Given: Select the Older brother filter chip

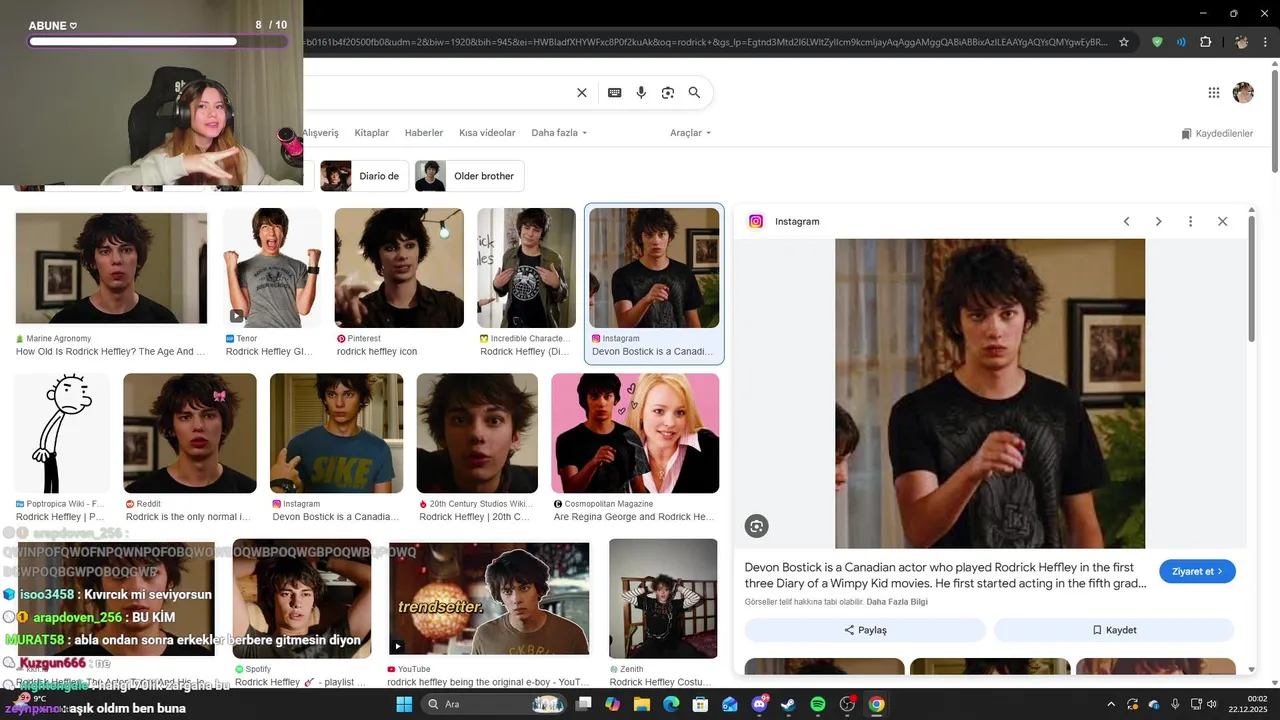Looking at the screenshot, I should pos(469,176).
